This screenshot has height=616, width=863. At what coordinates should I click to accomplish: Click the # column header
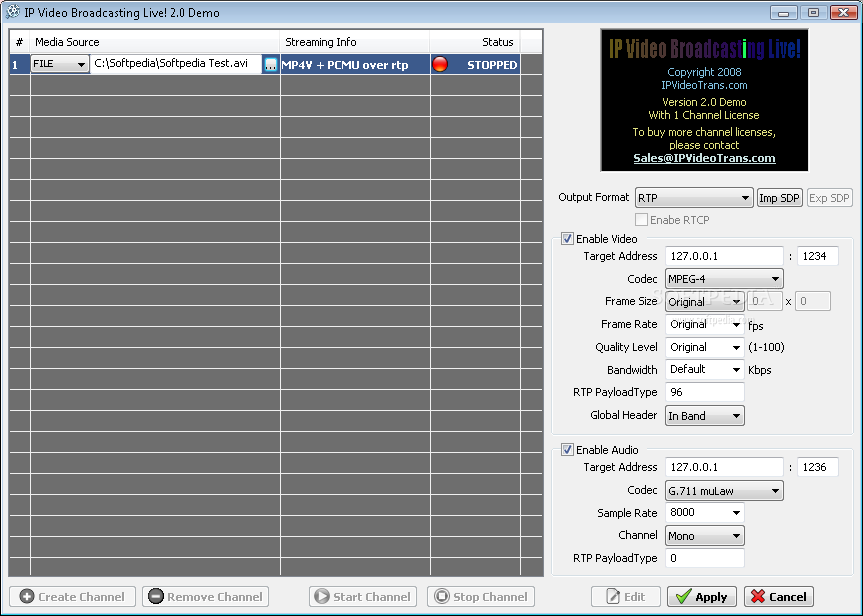tap(19, 42)
